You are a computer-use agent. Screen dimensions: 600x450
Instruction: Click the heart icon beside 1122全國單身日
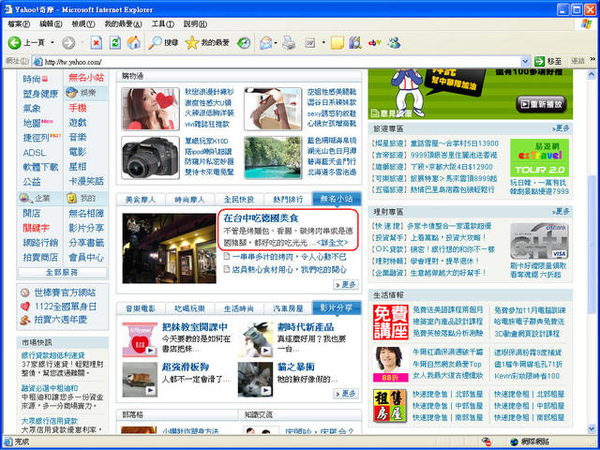click(25, 307)
